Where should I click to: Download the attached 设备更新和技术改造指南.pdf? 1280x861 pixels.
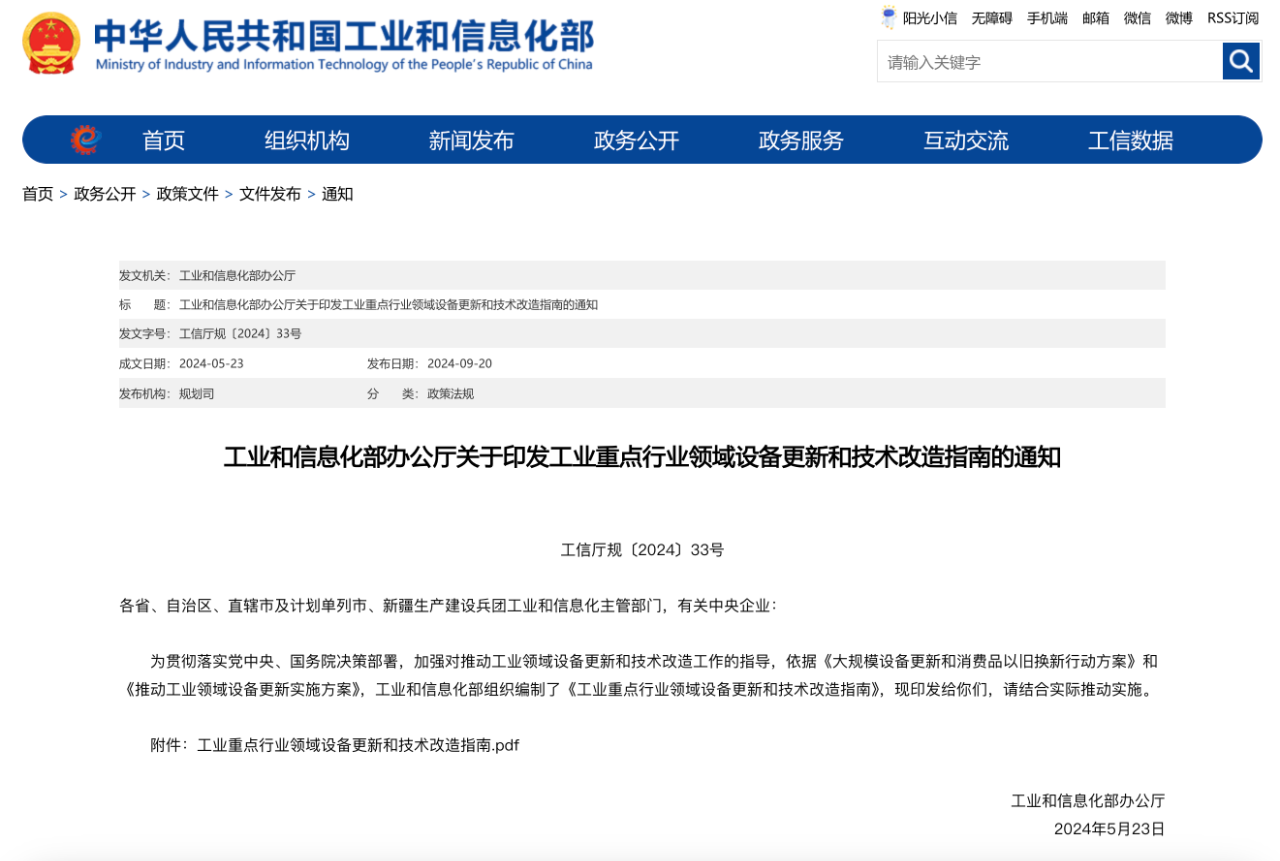click(x=358, y=745)
